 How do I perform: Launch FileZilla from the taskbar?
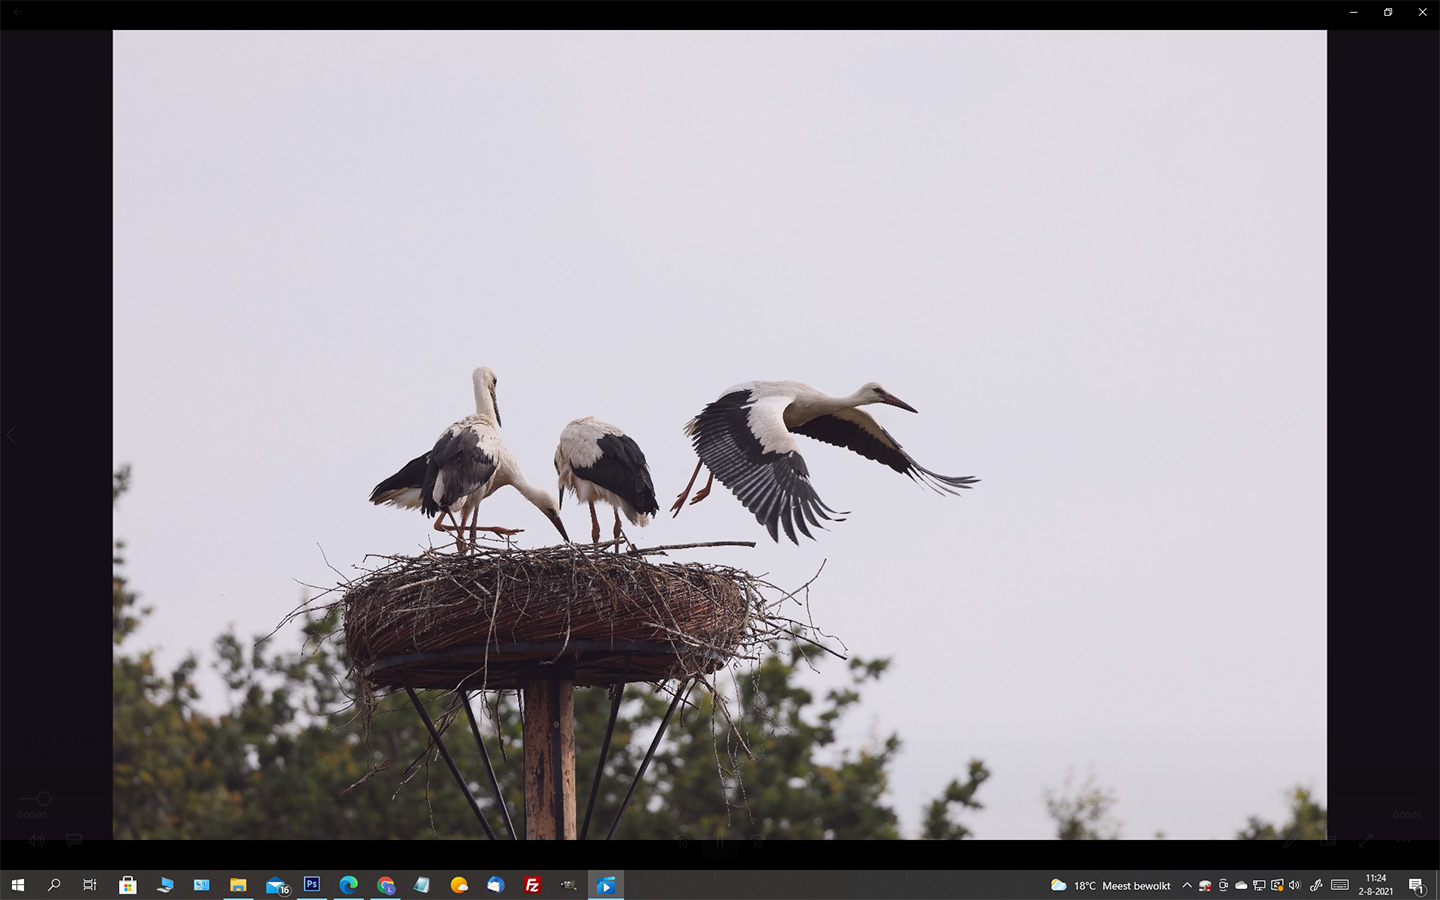coord(532,885)
